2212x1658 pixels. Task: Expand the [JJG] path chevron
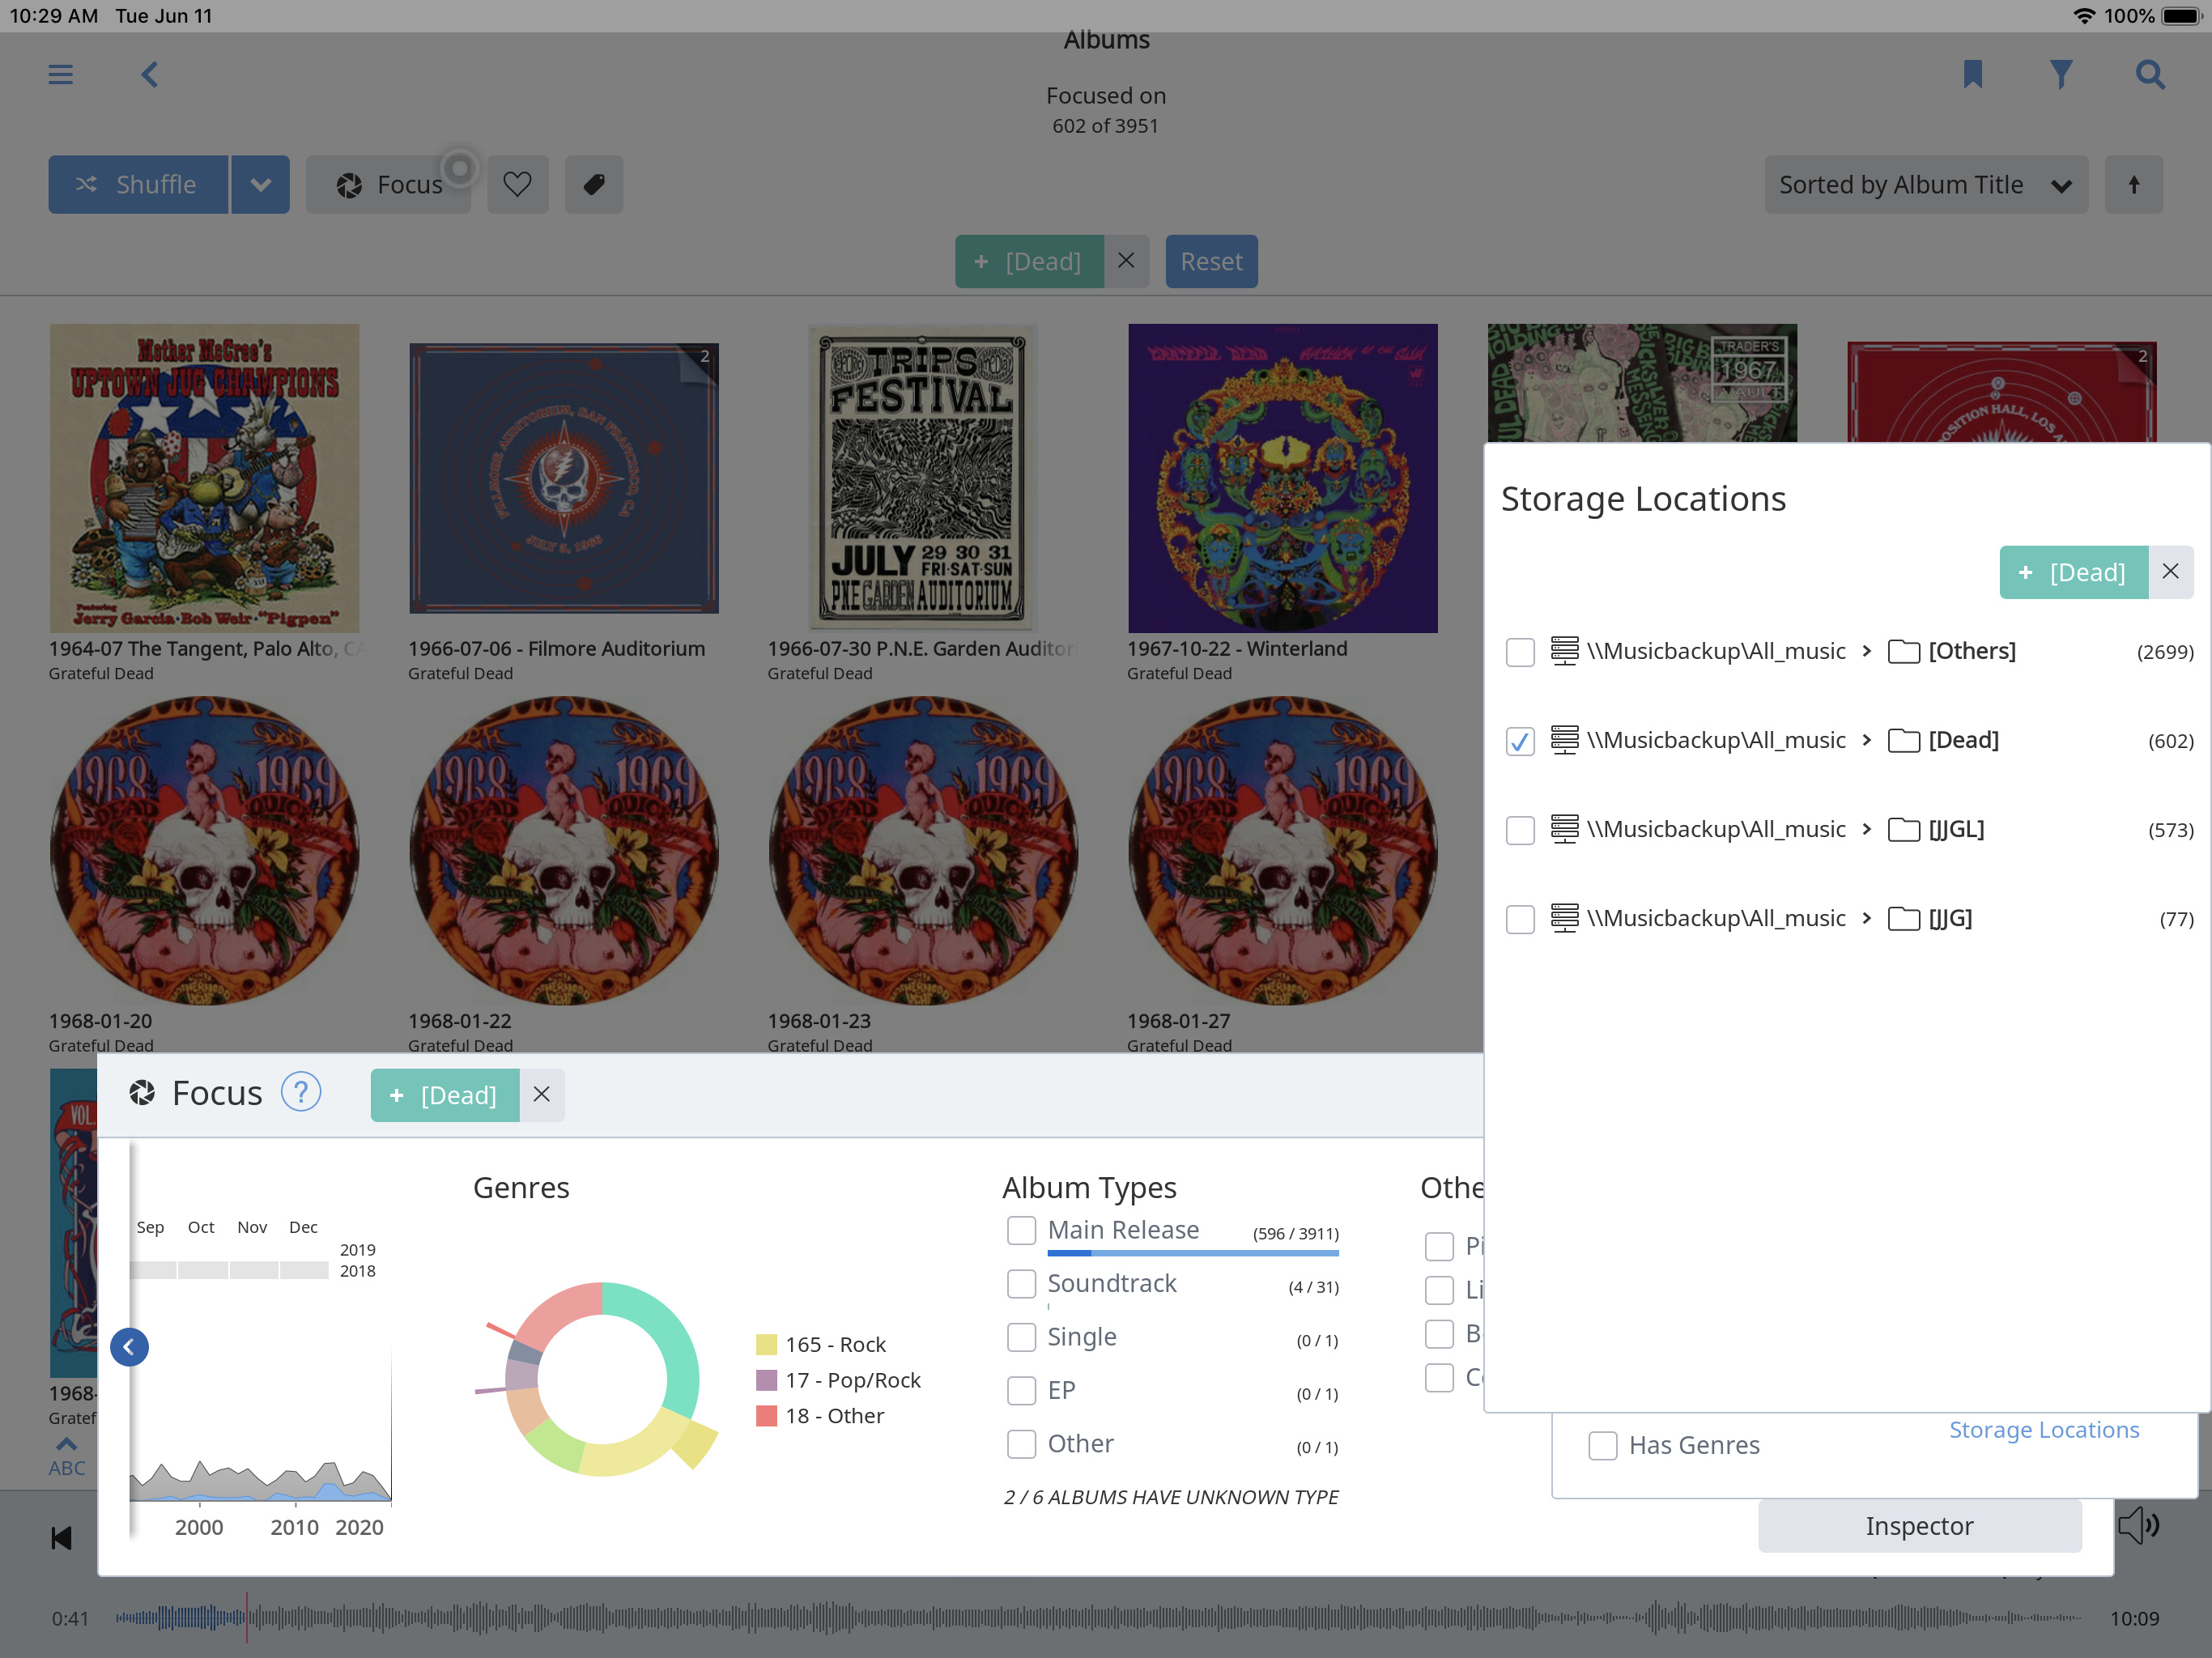pyautogui.click(x=1866, y=918)
